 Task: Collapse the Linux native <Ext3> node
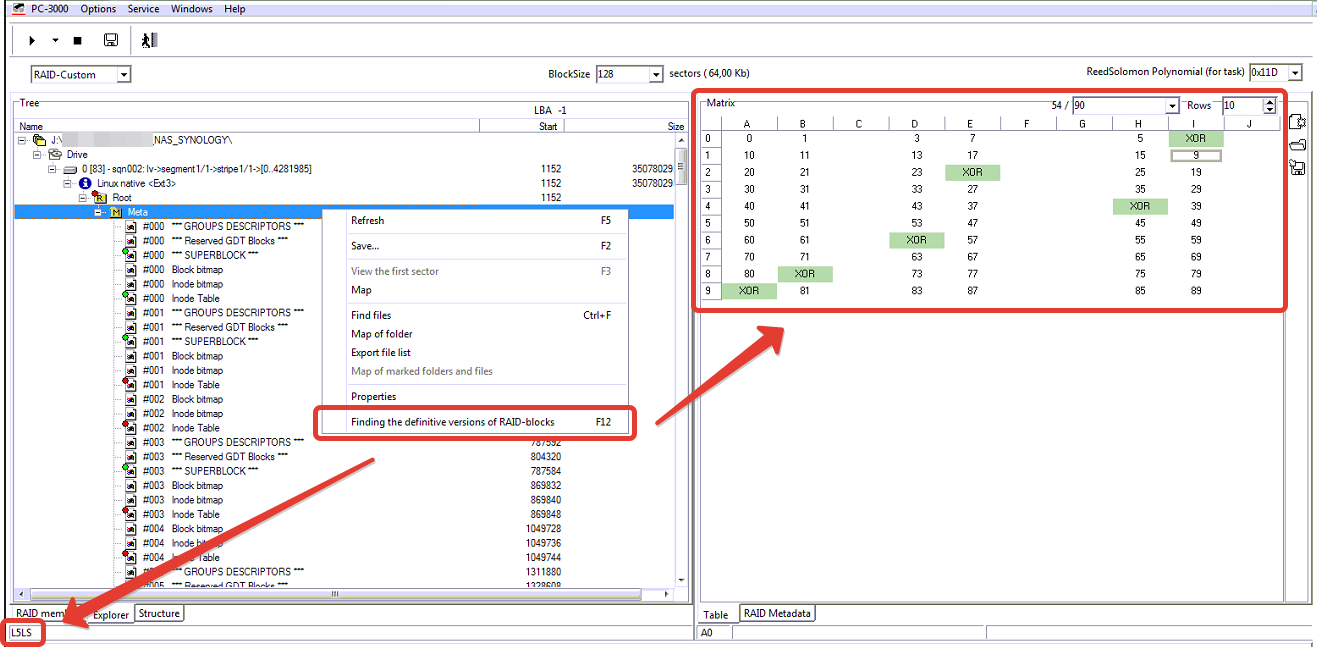click(68, 184)
